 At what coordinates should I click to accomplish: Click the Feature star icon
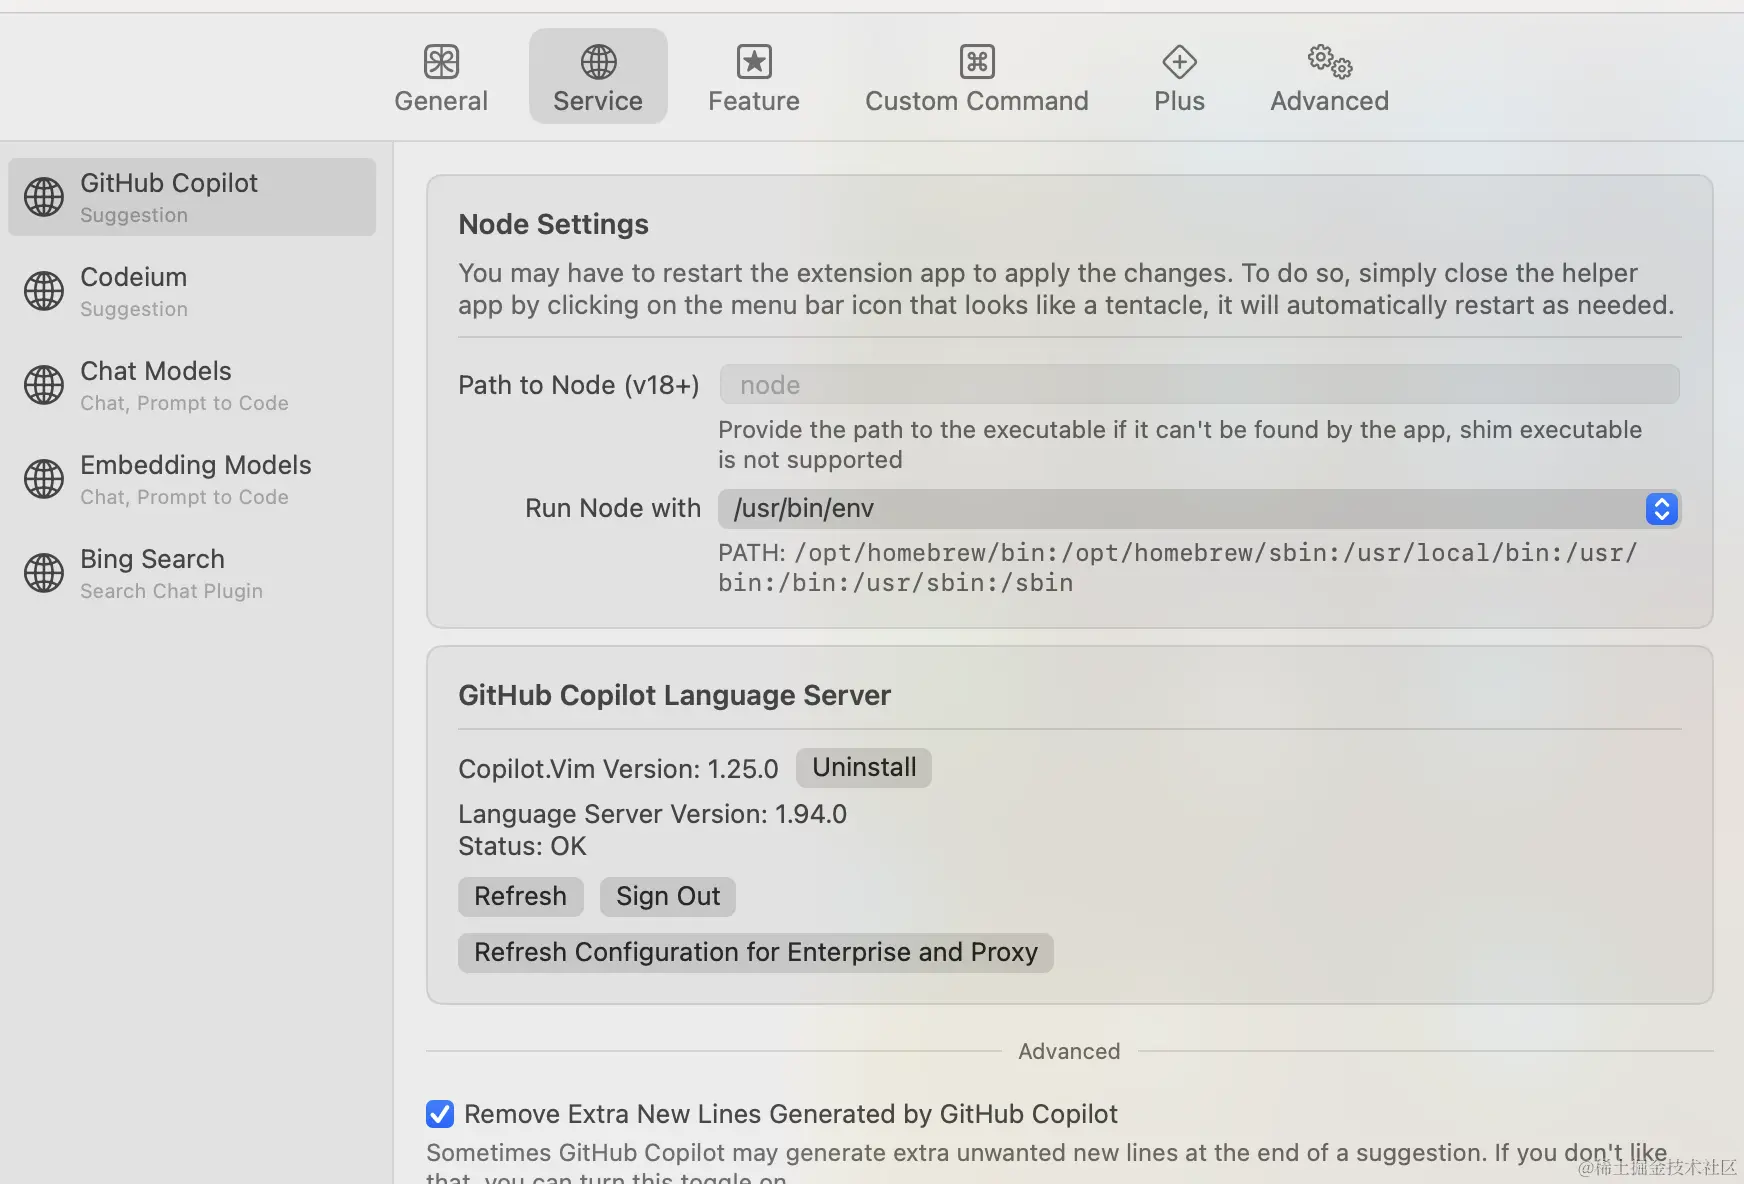click(754, 62)
